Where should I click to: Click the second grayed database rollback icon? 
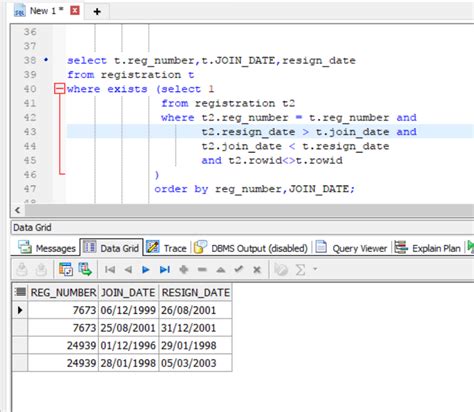(x=41, y=269)
